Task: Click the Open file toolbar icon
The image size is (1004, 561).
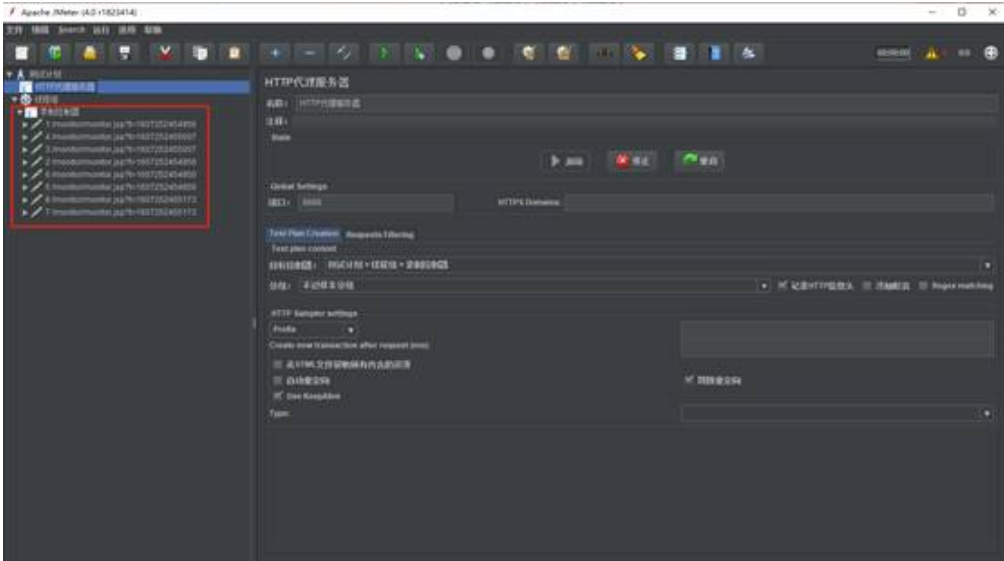Action: [x=90, y=53]
